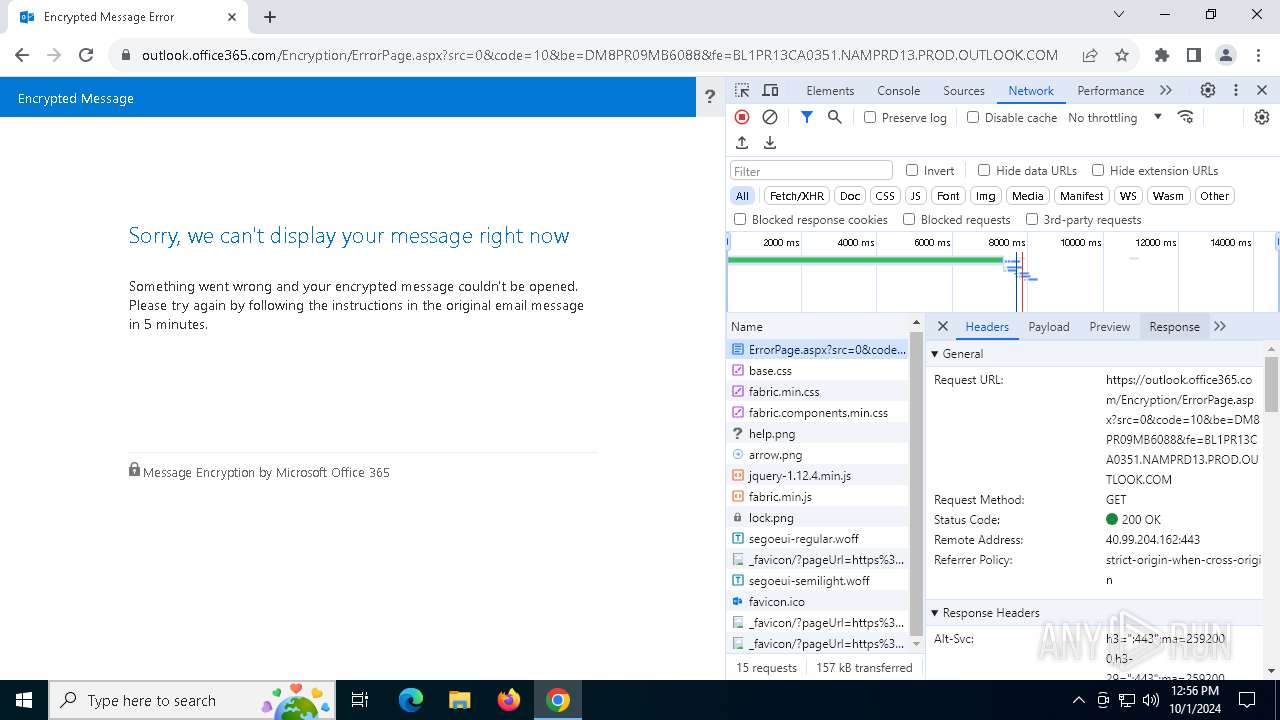Open DevTools customize three-dot menu

1236,90
